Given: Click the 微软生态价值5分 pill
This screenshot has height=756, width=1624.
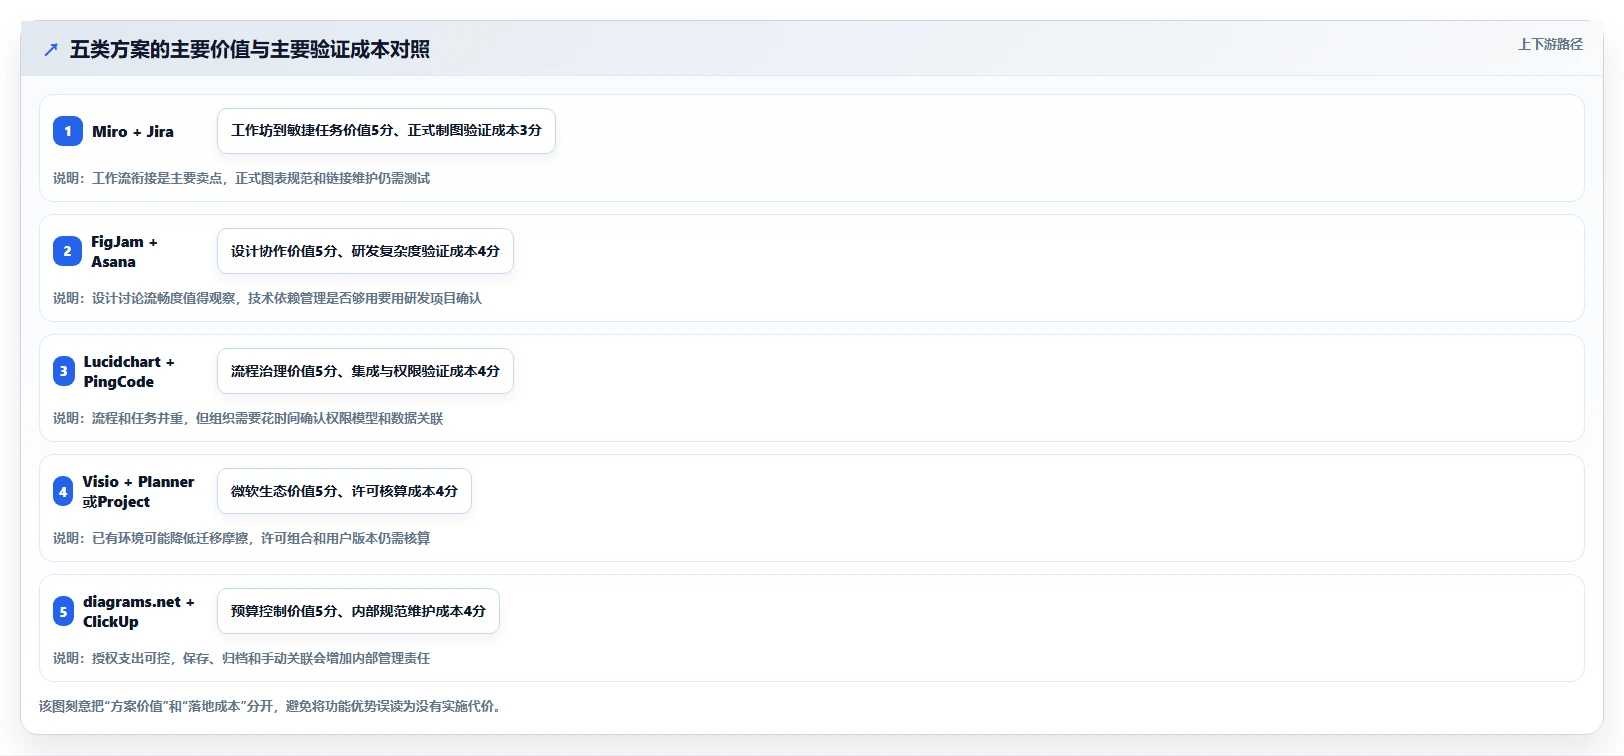Looking at the screenshot, I should click(344, 491).
